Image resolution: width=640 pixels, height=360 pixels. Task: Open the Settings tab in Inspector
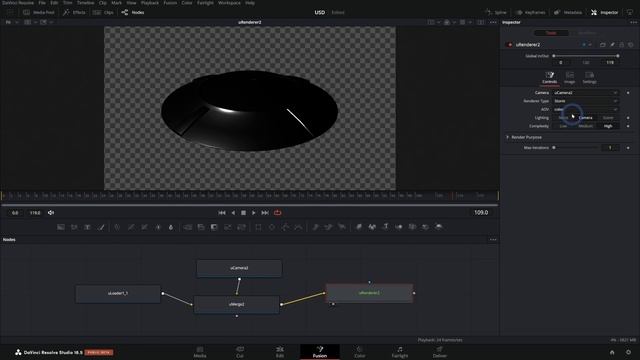(x=589, y=77)
